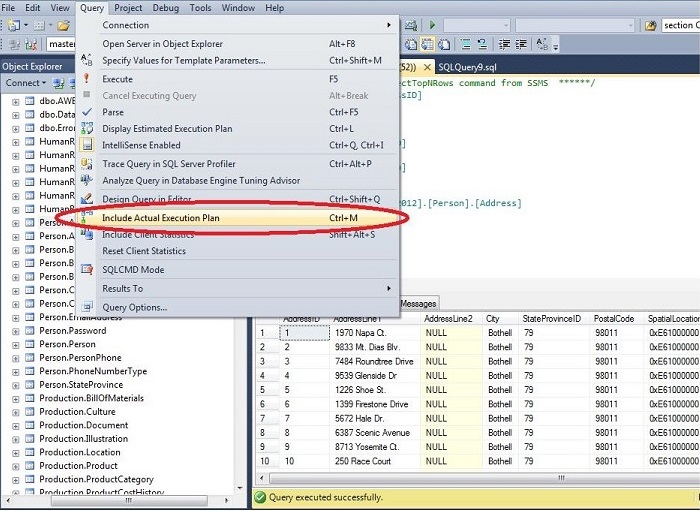Click Display Estimated Execution Plan icon

(x=87, y=129)
